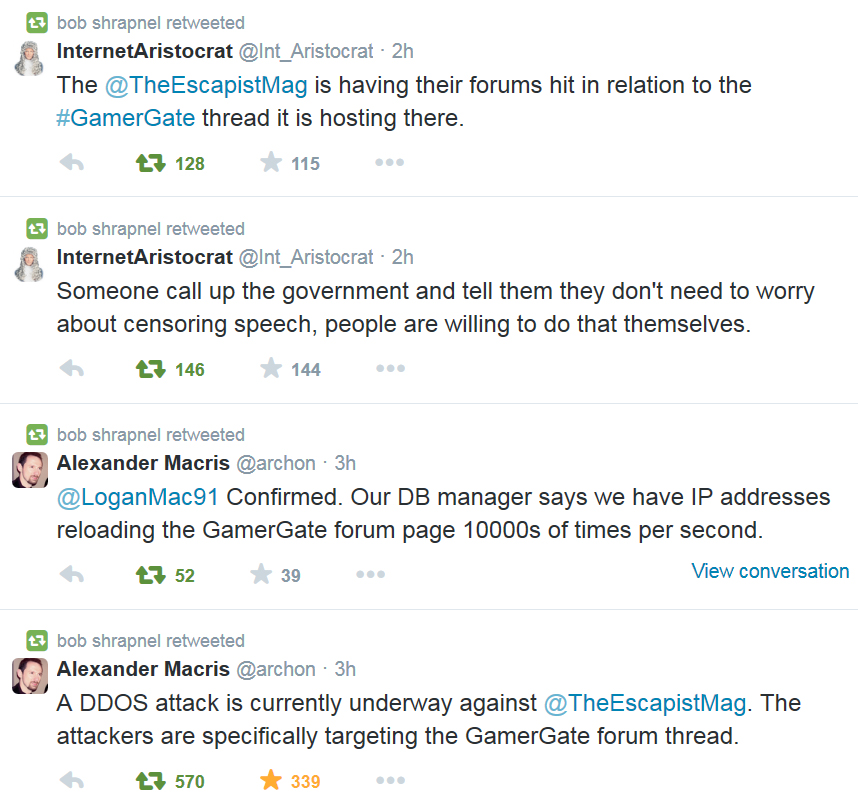This screenshot has height=803, width=858.
Task: Retweet the tweet with 52 retweets
Action: 151,575
